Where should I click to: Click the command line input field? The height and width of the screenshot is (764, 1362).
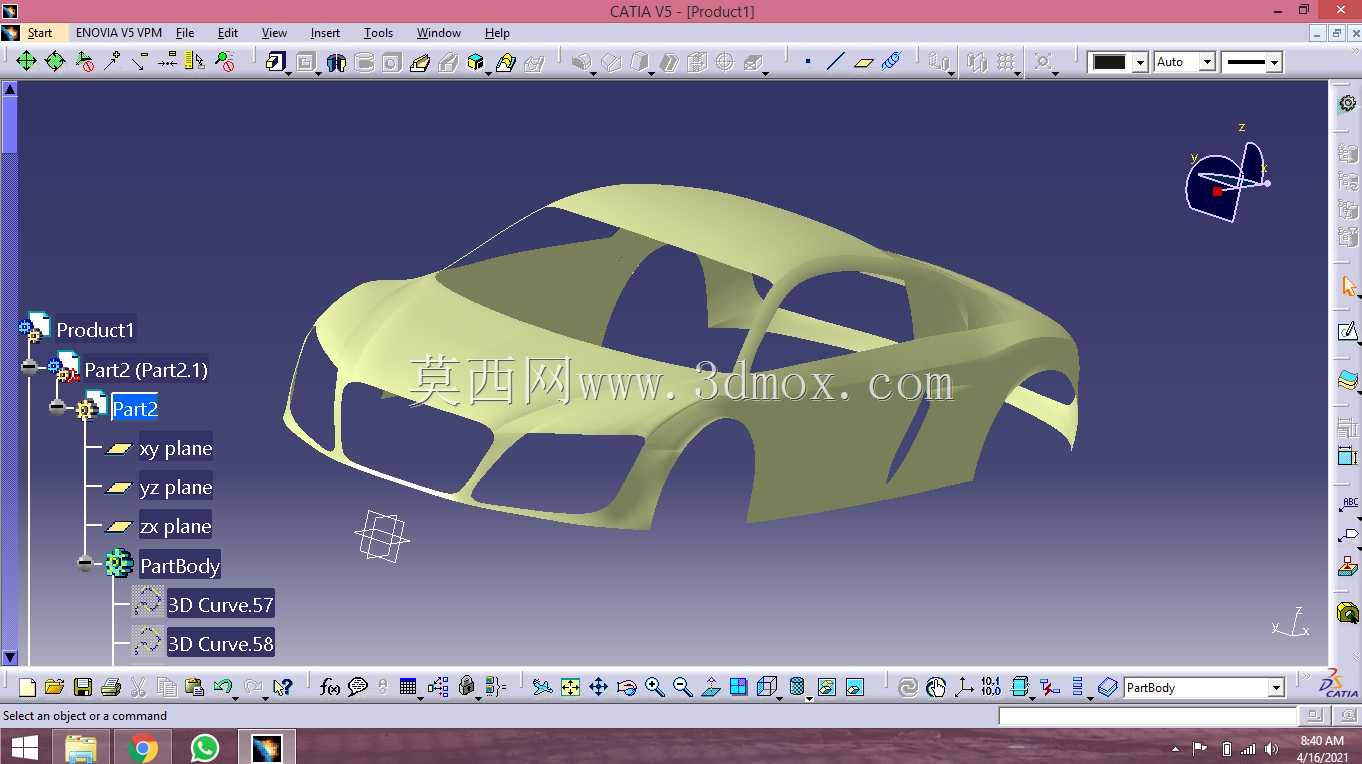coord(1147,716)
